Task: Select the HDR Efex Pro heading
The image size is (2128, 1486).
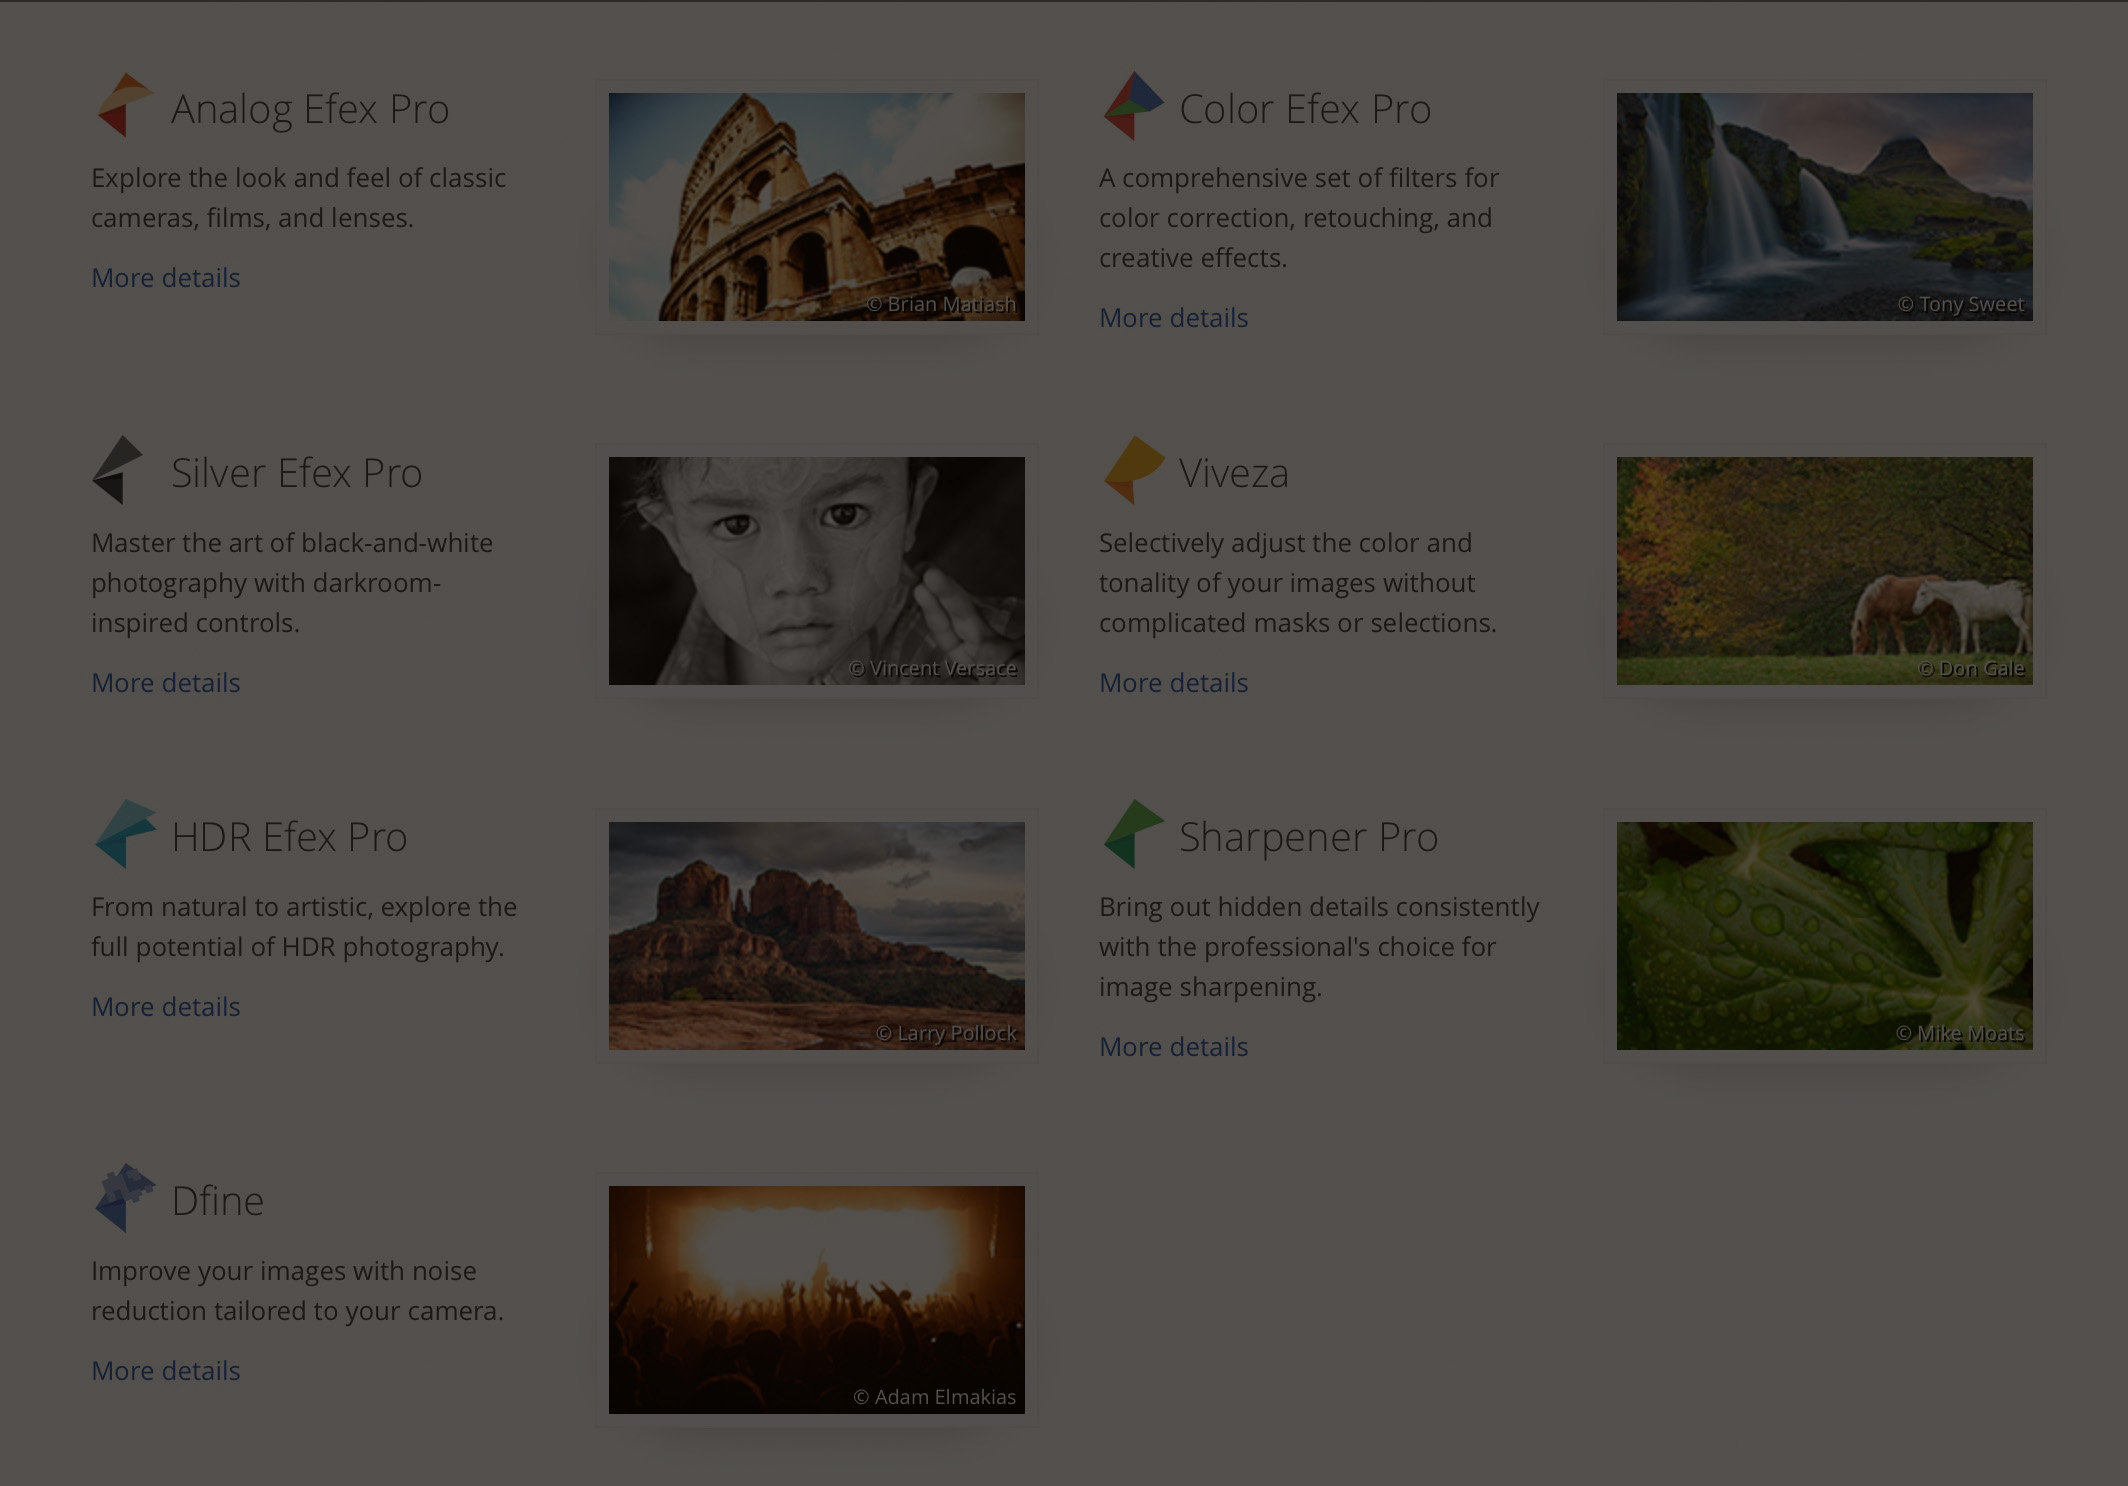Action: click(289, 837)
